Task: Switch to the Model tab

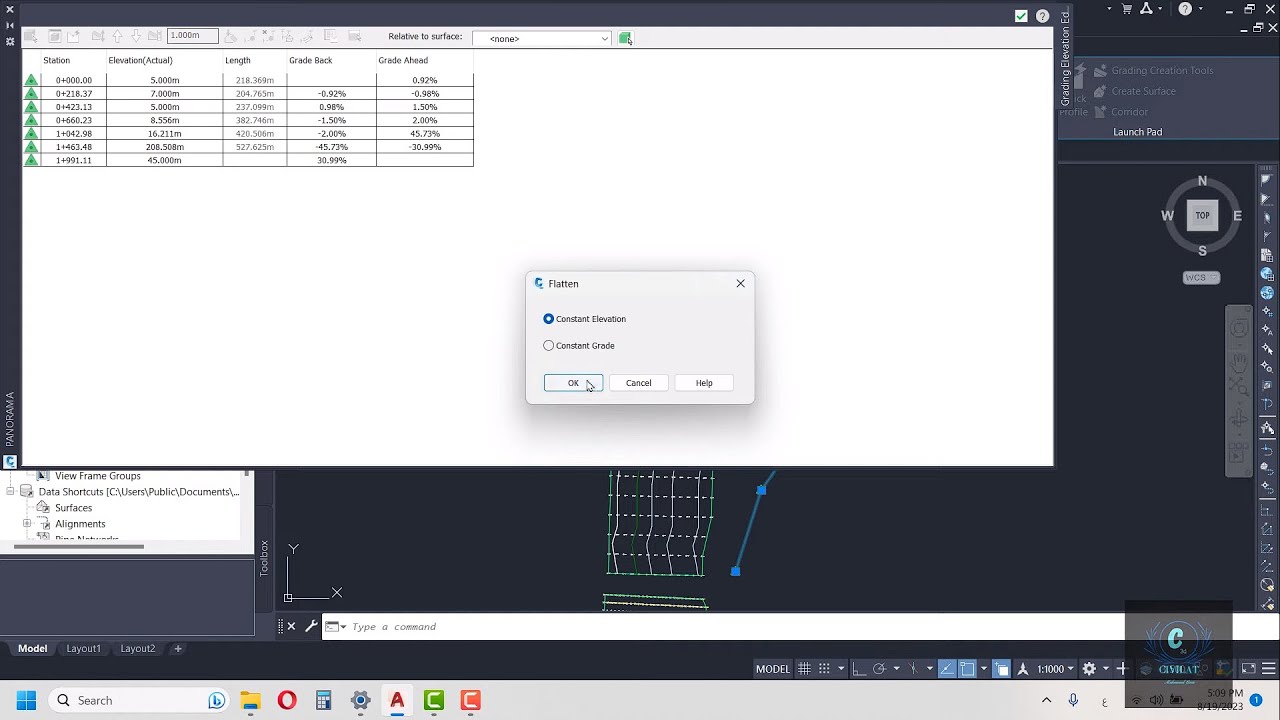Action: (x=32, y=649)
